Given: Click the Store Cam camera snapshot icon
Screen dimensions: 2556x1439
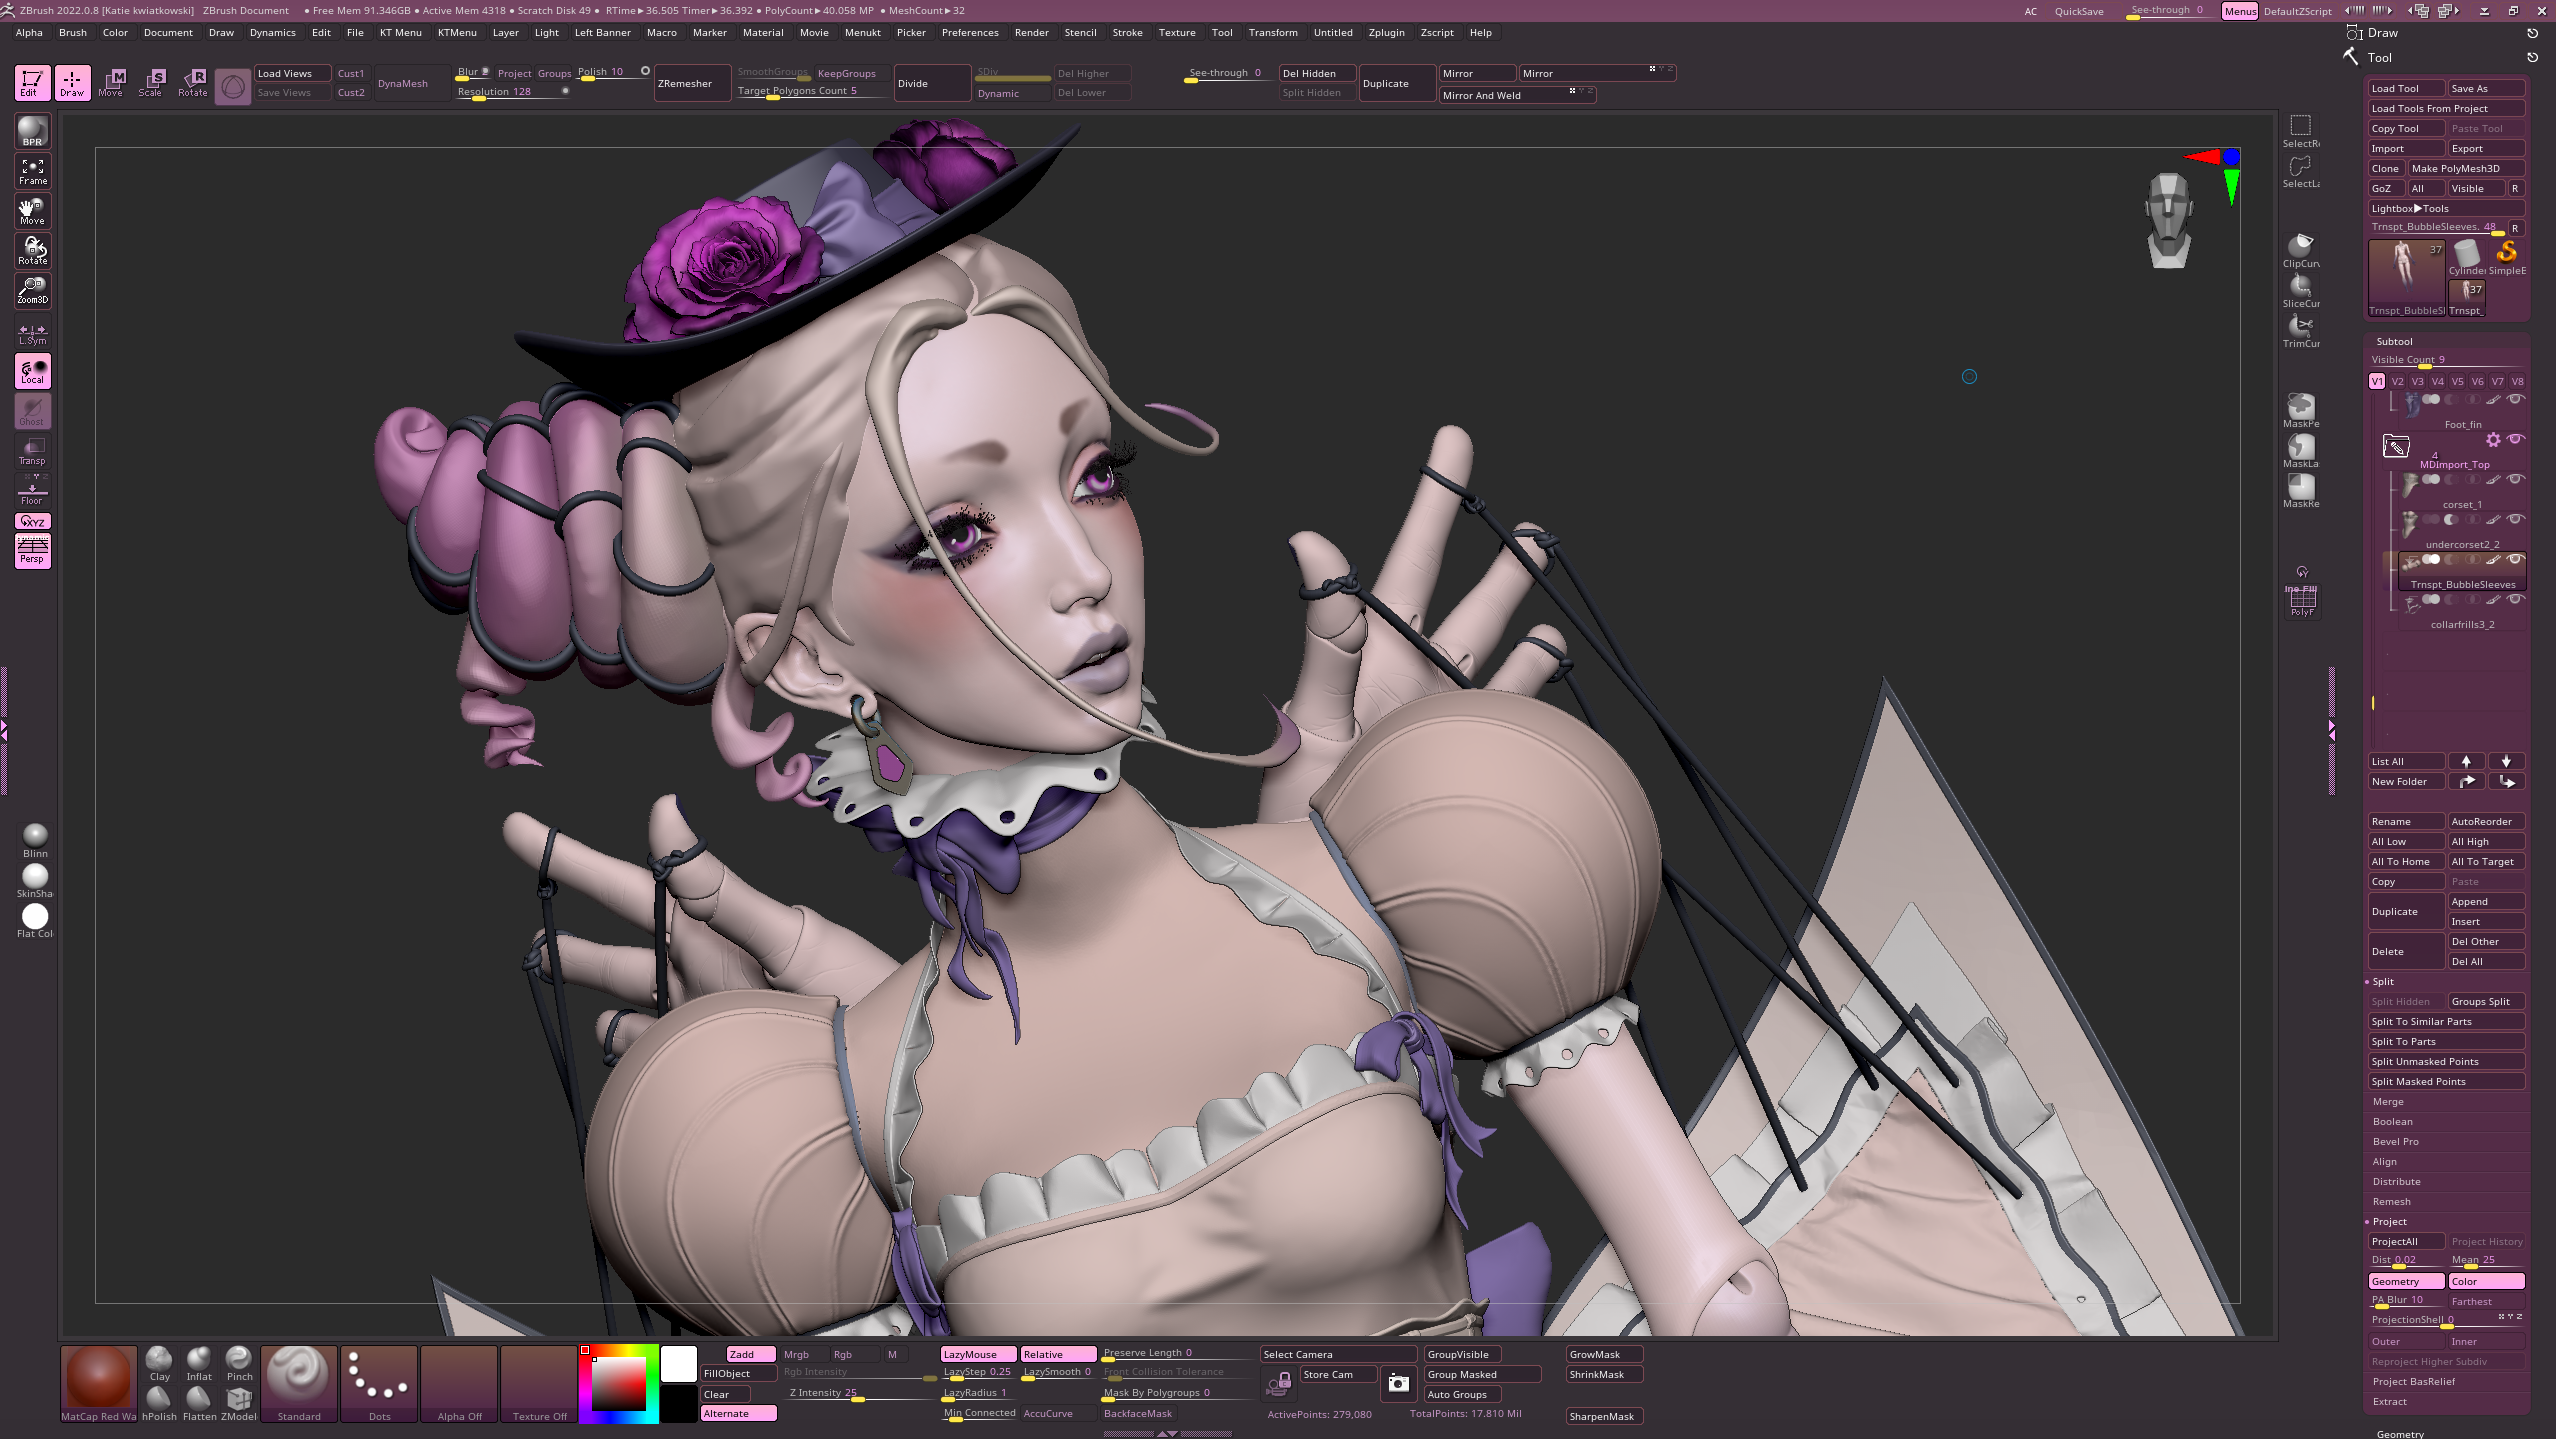Looking at the screenshot, I should (x=1397, y=1384).
